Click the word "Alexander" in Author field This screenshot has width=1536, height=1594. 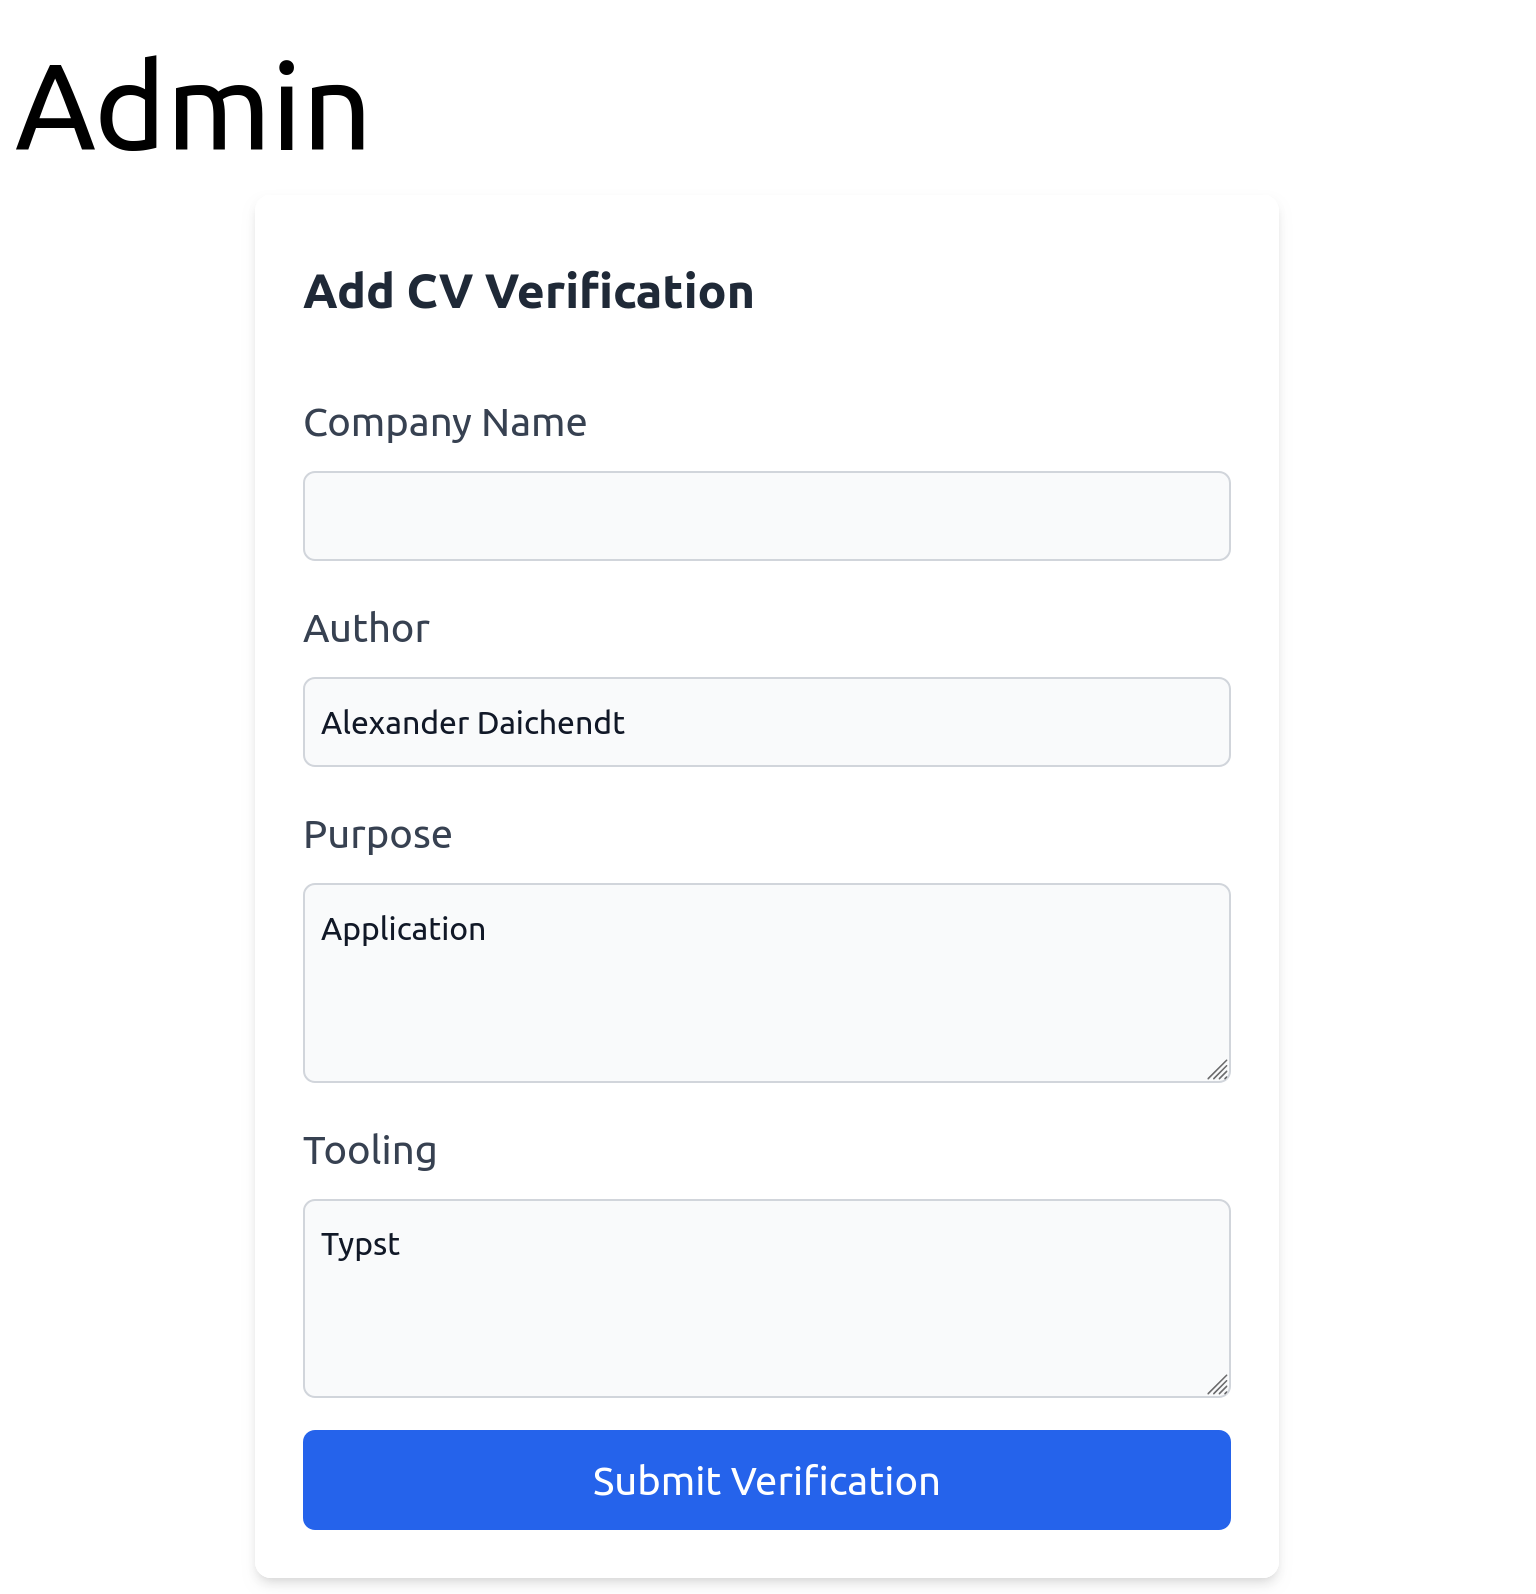coord(394,723)
